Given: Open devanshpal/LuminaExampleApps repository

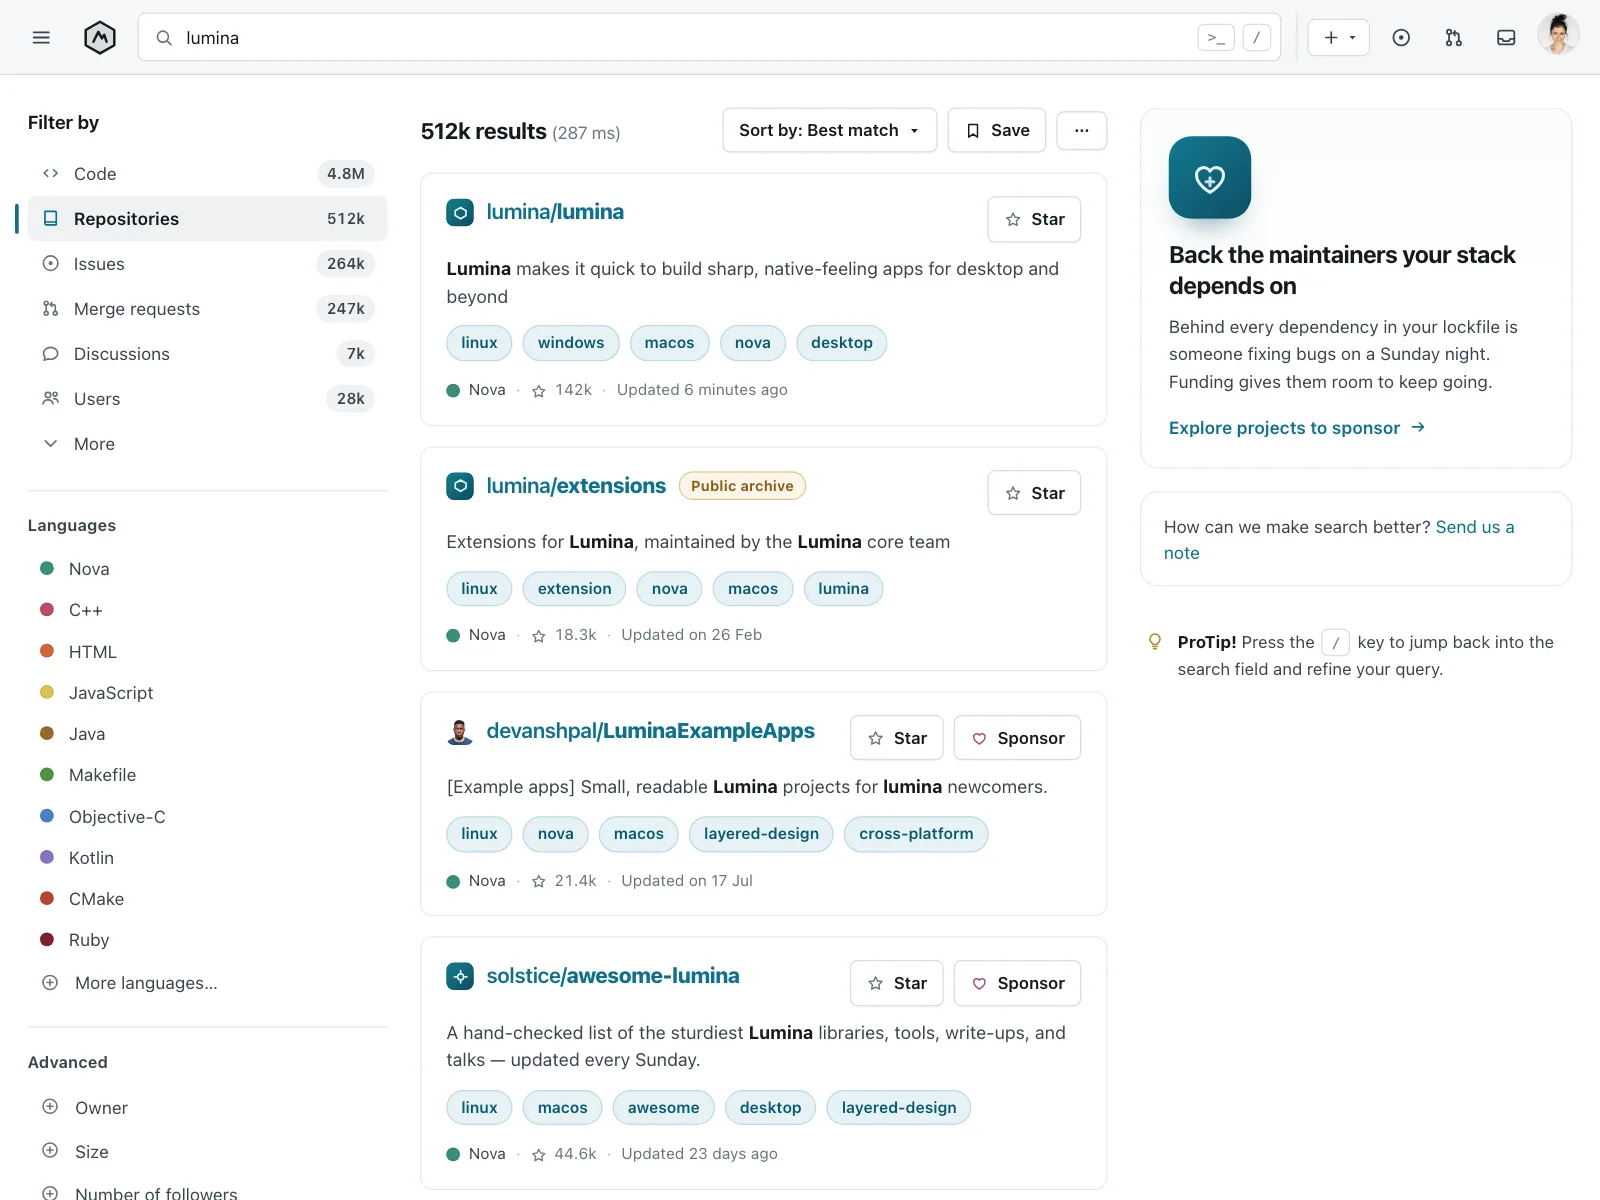Looking at the screenshot, I should pyautogui.click(x=651, y=731).
